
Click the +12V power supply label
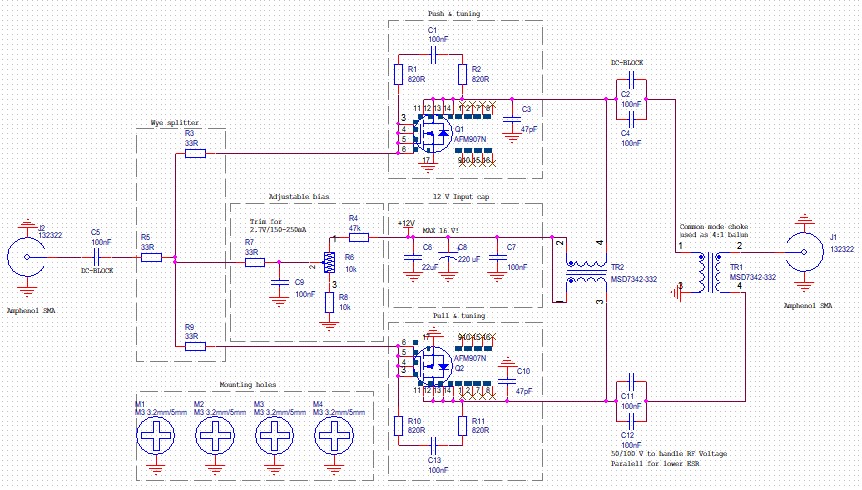(405, 224)
